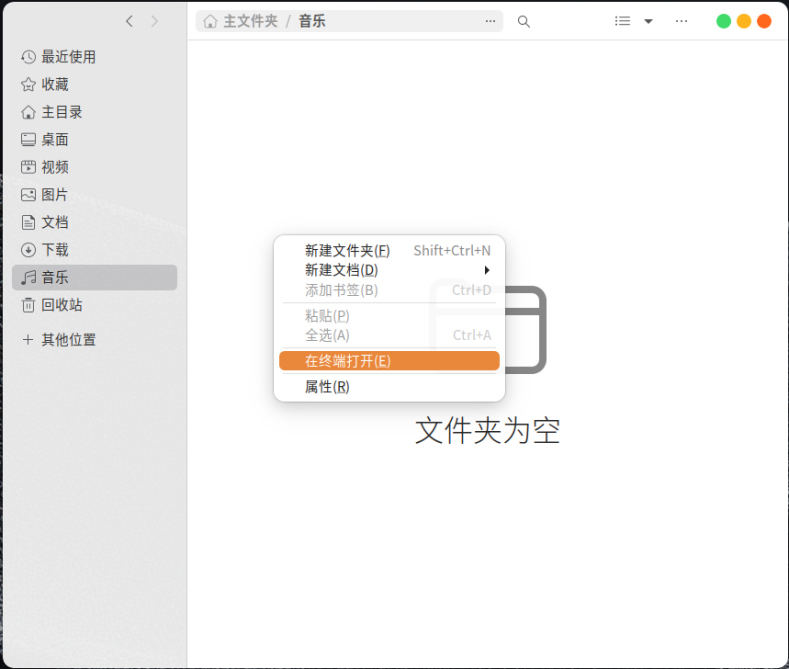Click the green window control button
The image size is (789, 669).
(x=724, y=21)
